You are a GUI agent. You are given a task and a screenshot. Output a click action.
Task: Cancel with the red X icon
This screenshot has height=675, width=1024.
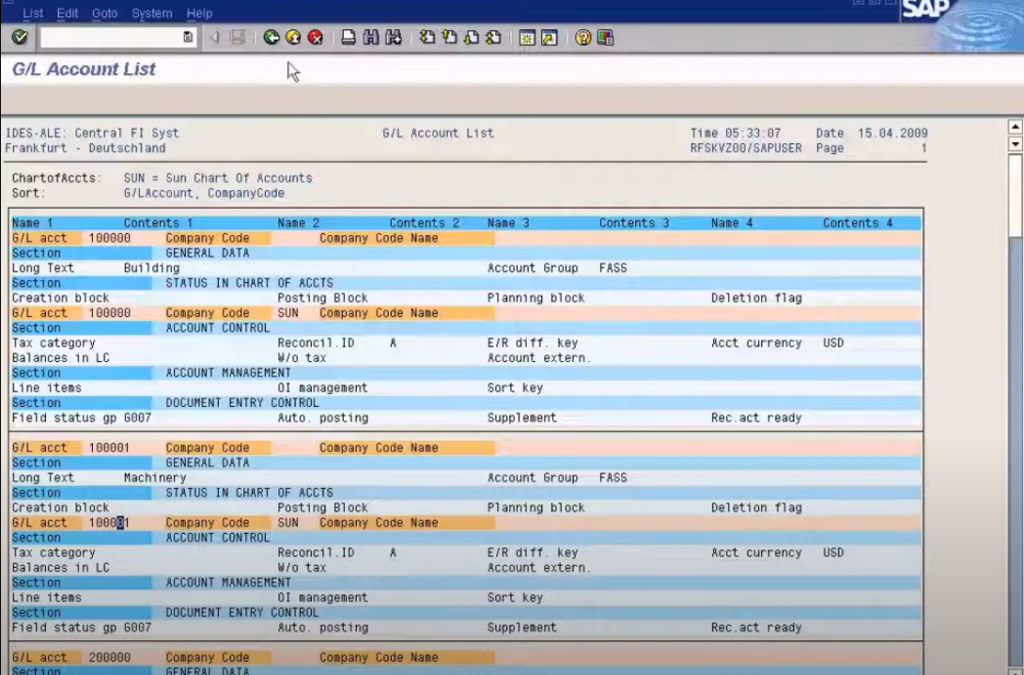(315, 37)
